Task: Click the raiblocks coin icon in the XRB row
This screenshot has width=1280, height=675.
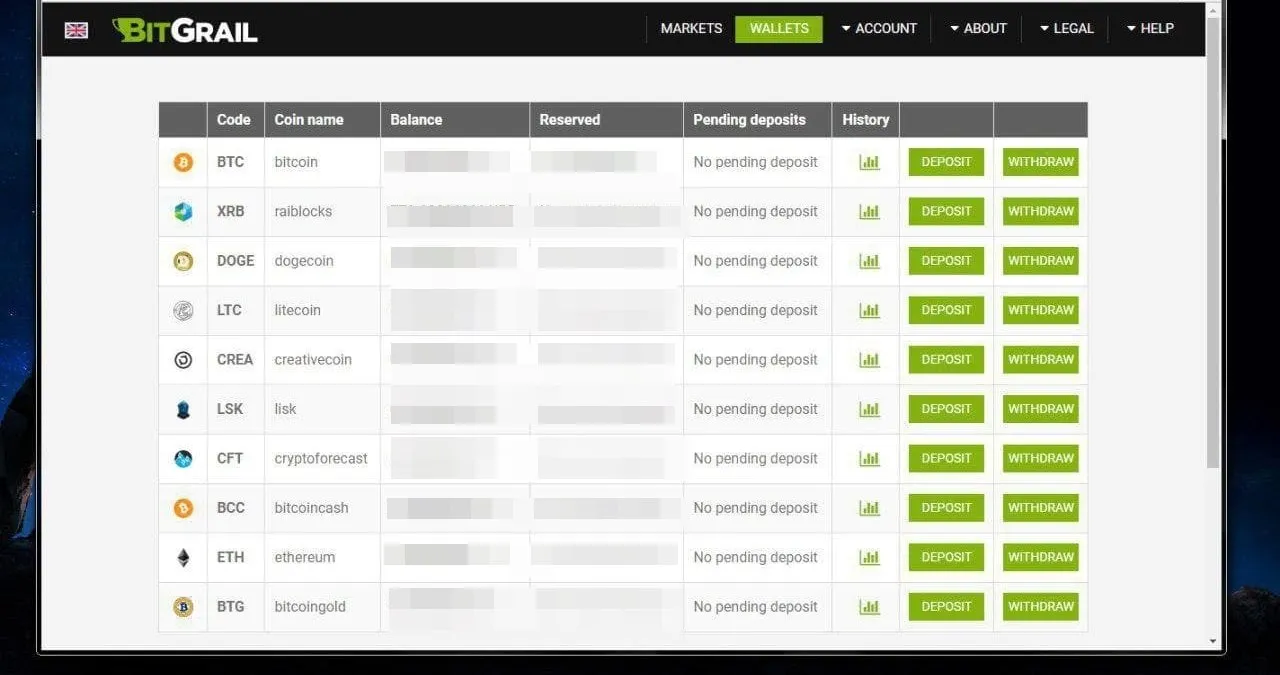Action: (183, 211)
